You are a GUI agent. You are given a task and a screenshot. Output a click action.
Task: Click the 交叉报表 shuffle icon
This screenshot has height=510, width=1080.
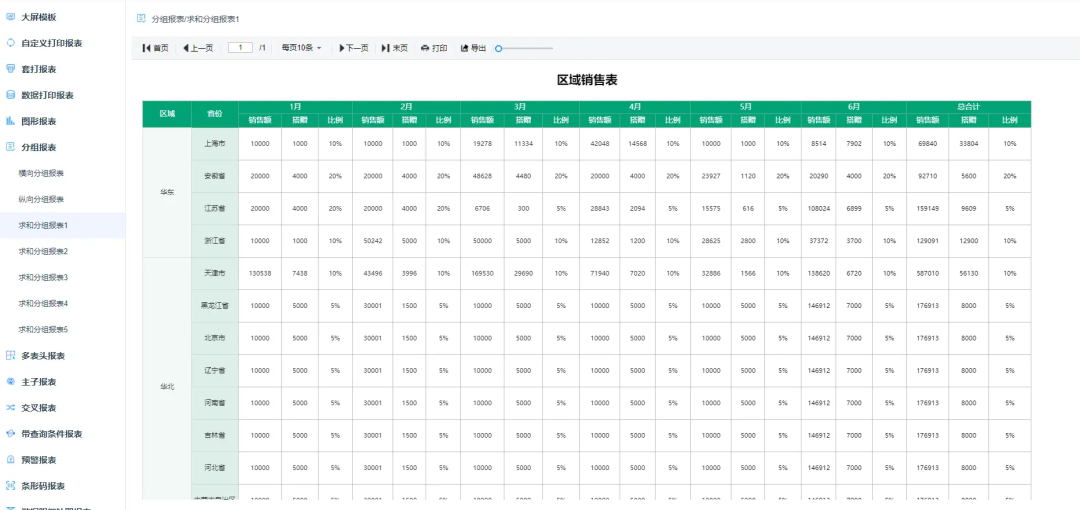tap(10, 408)
